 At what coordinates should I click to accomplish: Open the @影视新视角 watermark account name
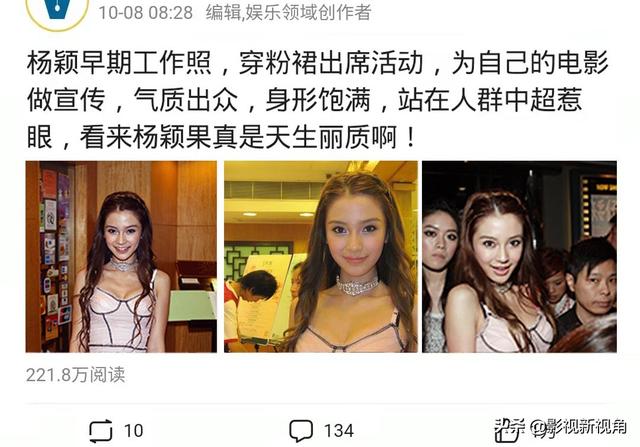[579, 427]
